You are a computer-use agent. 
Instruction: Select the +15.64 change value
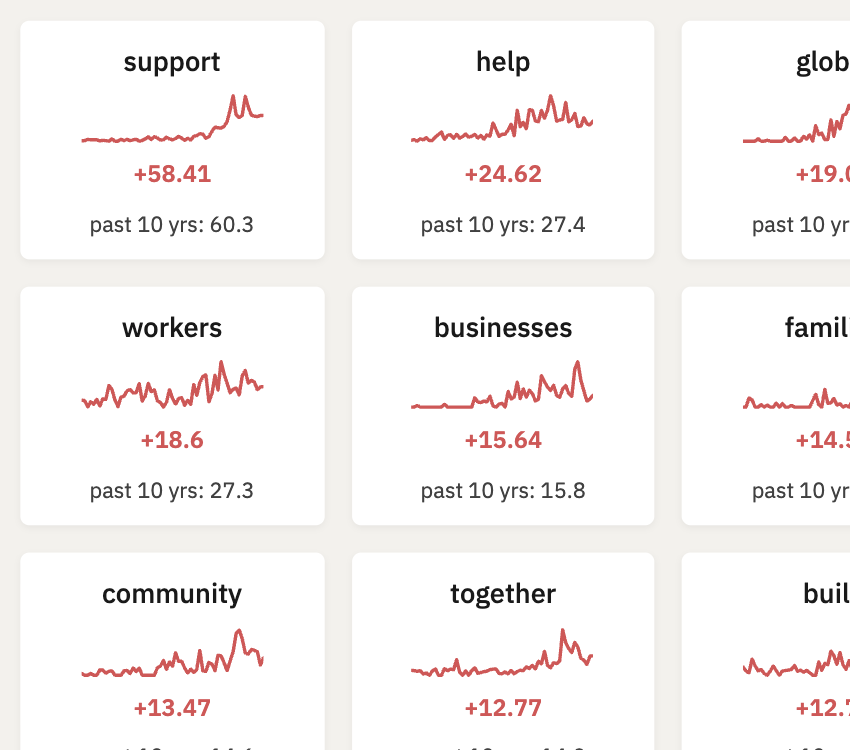503,440
